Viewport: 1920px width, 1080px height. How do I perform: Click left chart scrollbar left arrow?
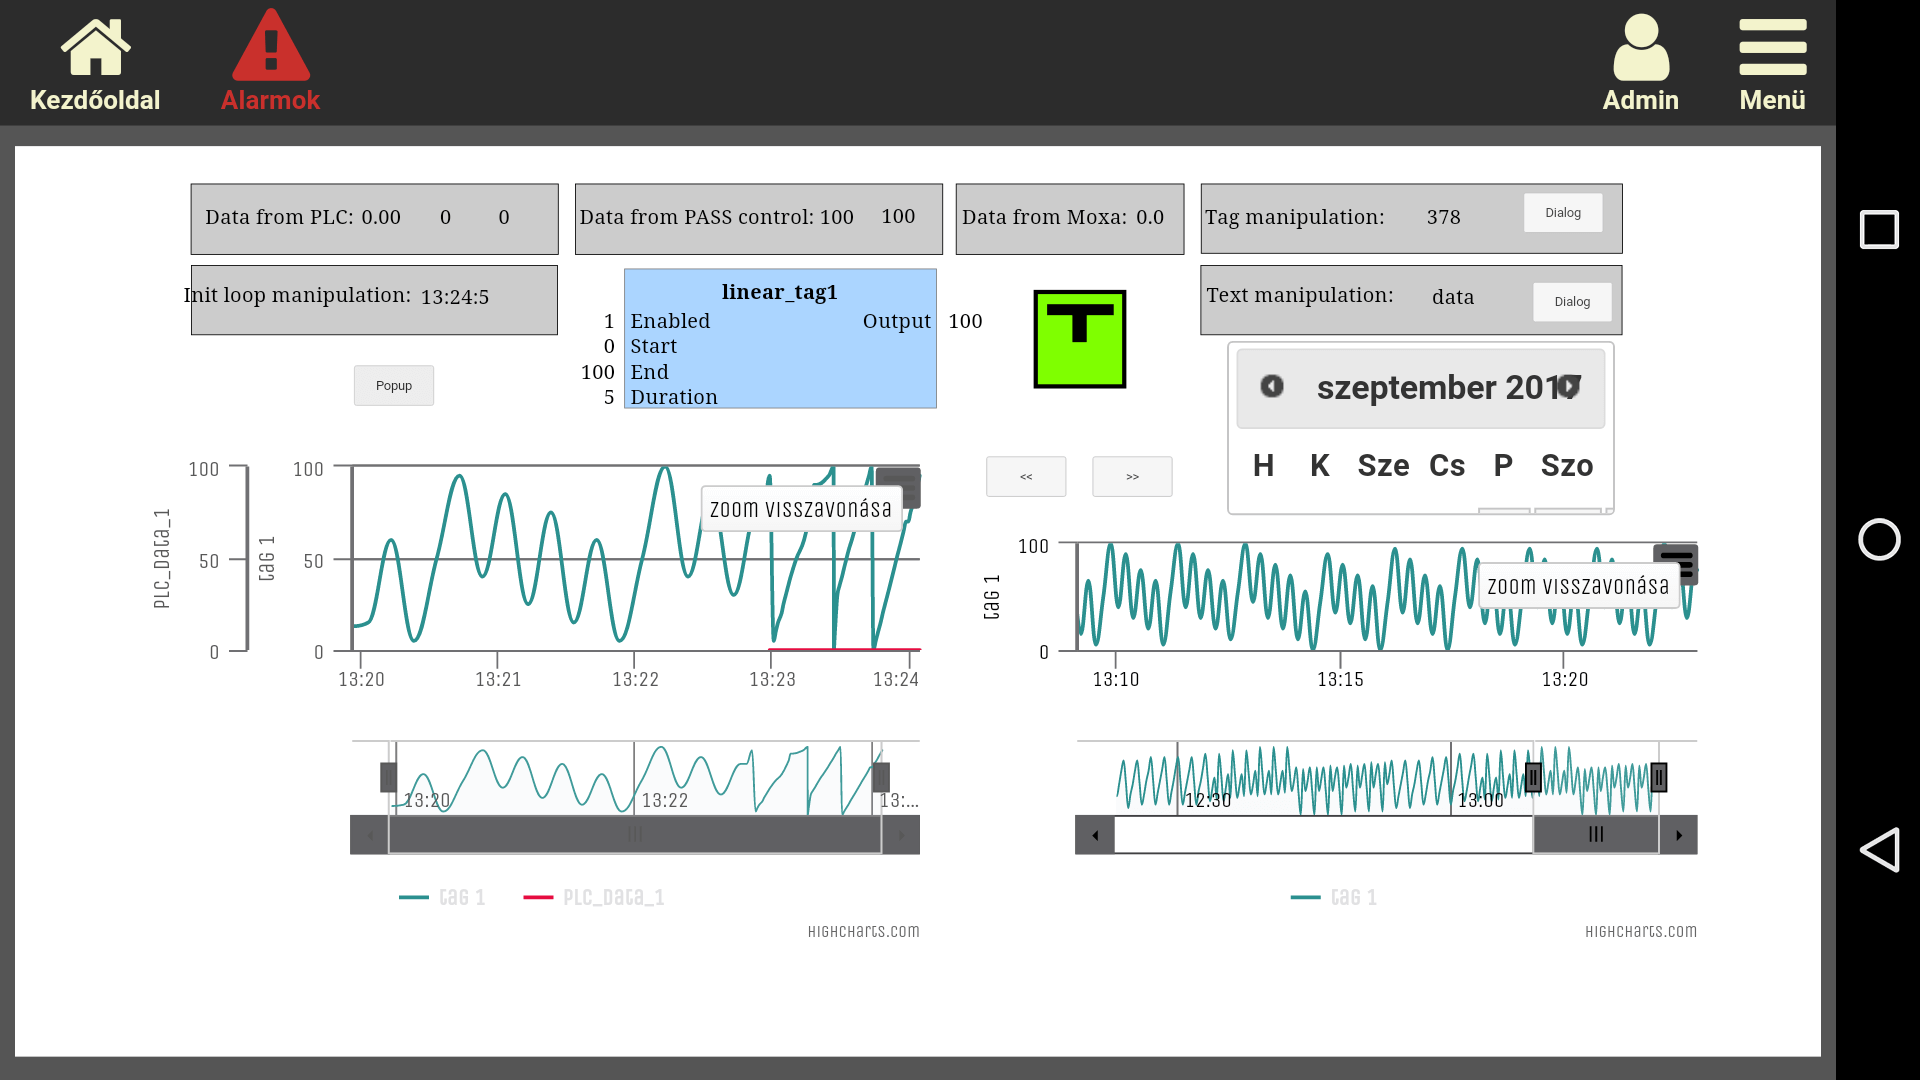369,835
